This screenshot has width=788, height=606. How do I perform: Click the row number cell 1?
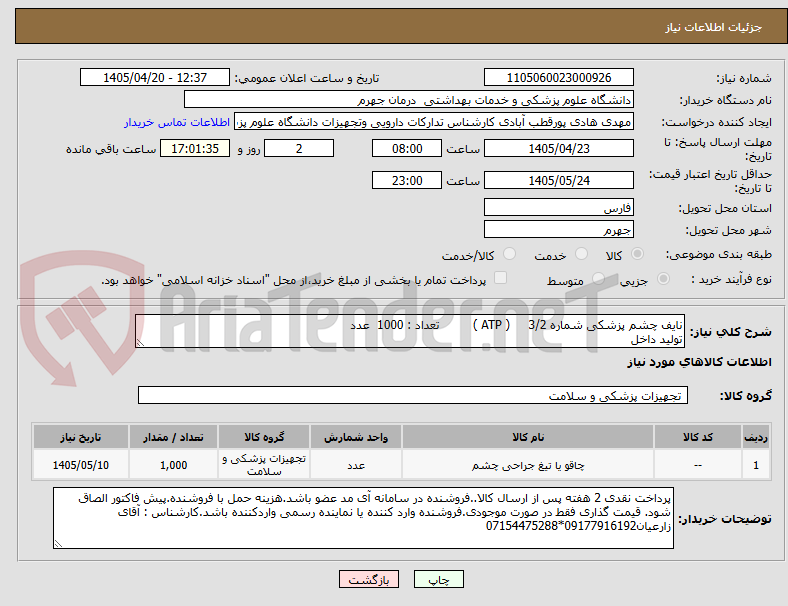(x=755, y=465)
